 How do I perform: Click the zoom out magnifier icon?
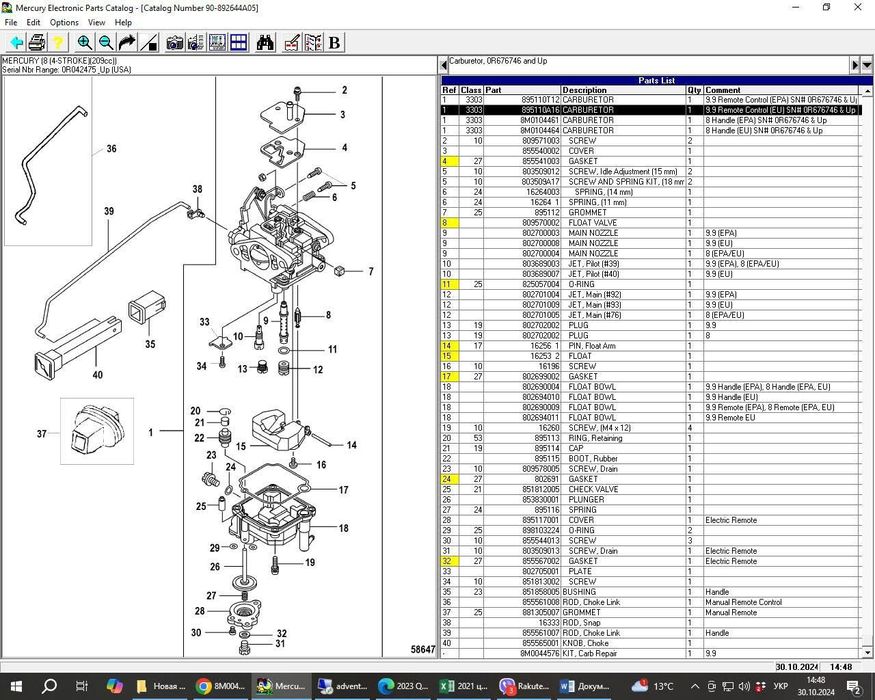click(x=106, y=42)
